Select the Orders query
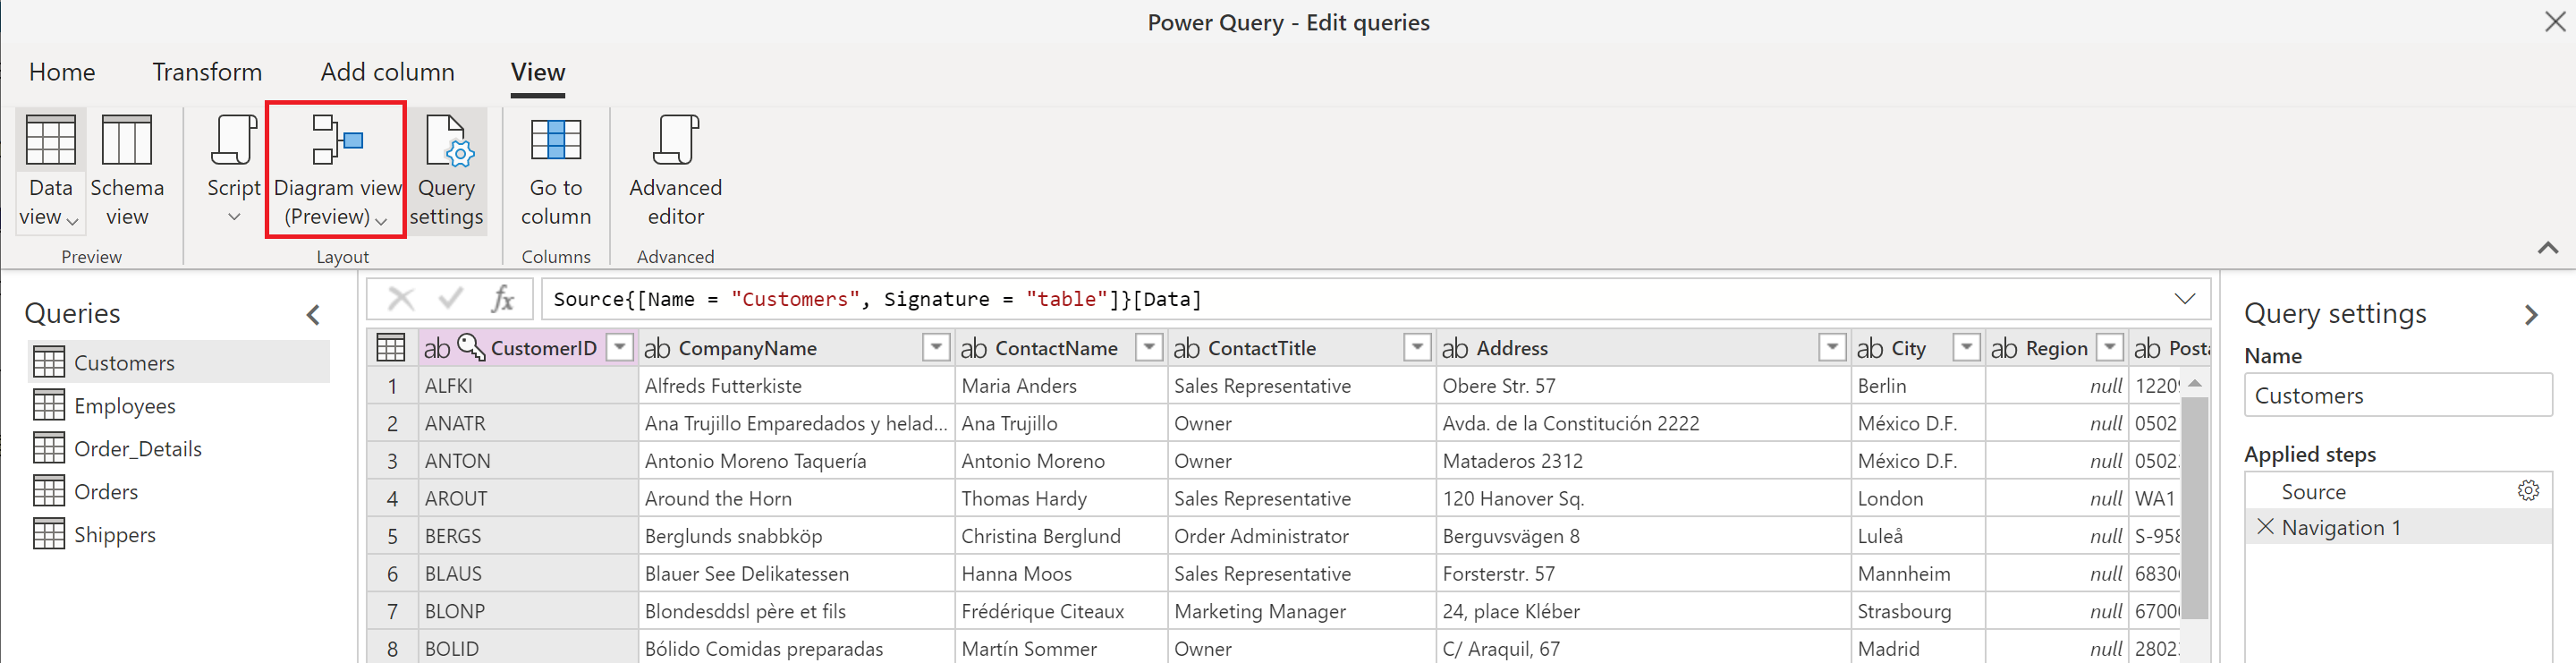 (106, 492)
